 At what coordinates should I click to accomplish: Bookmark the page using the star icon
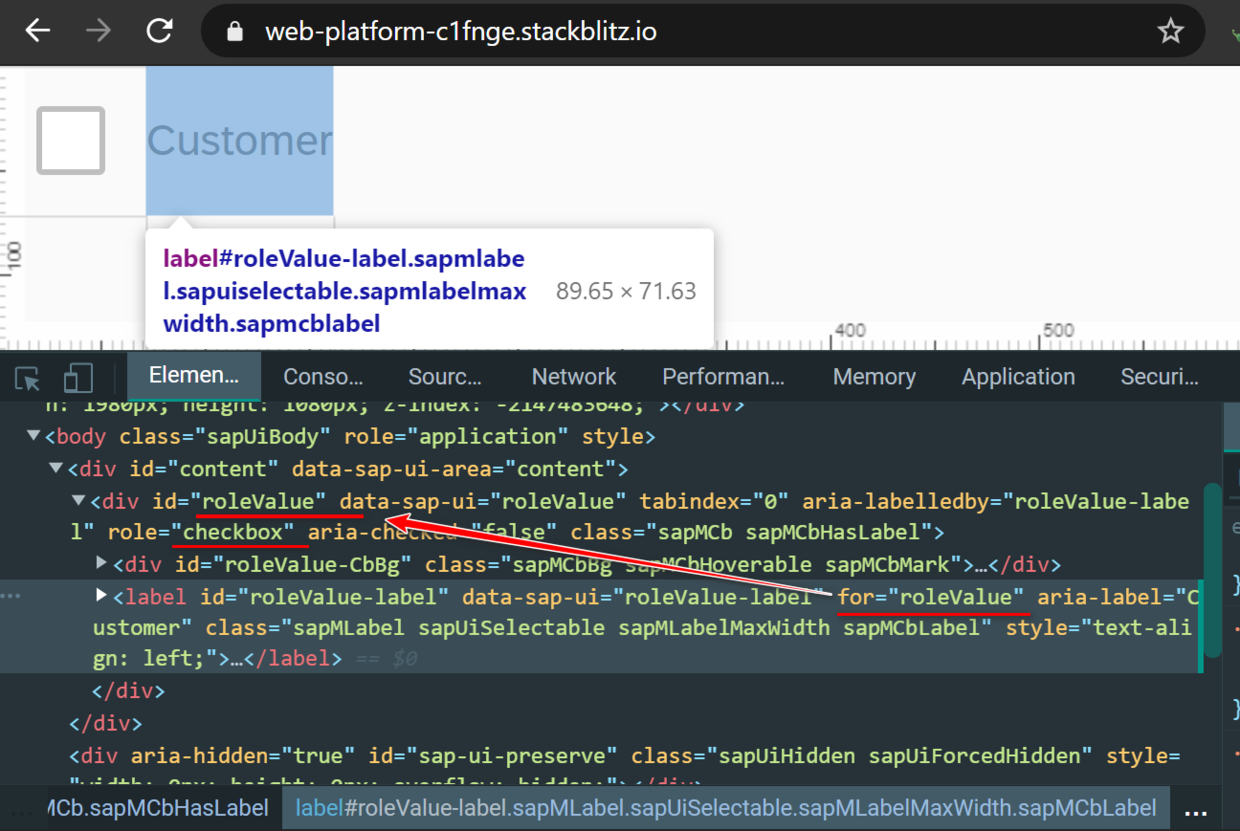[x=1171, y=31]
